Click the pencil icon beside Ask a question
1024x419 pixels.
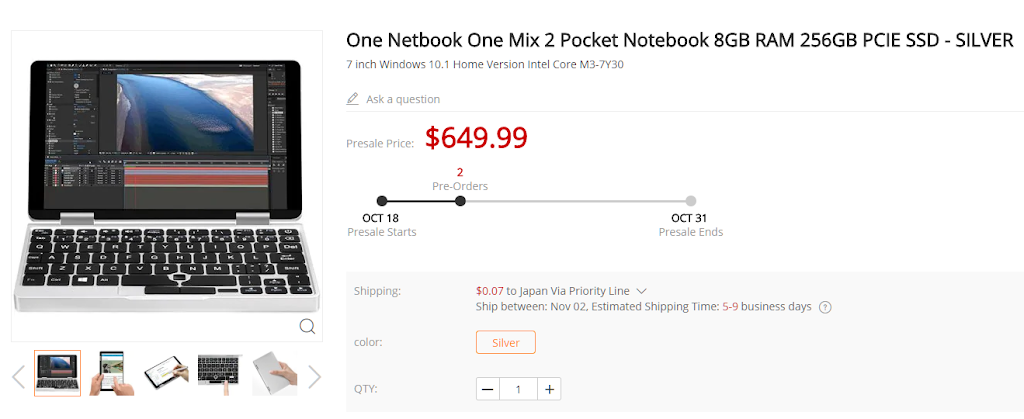[352, 99]
